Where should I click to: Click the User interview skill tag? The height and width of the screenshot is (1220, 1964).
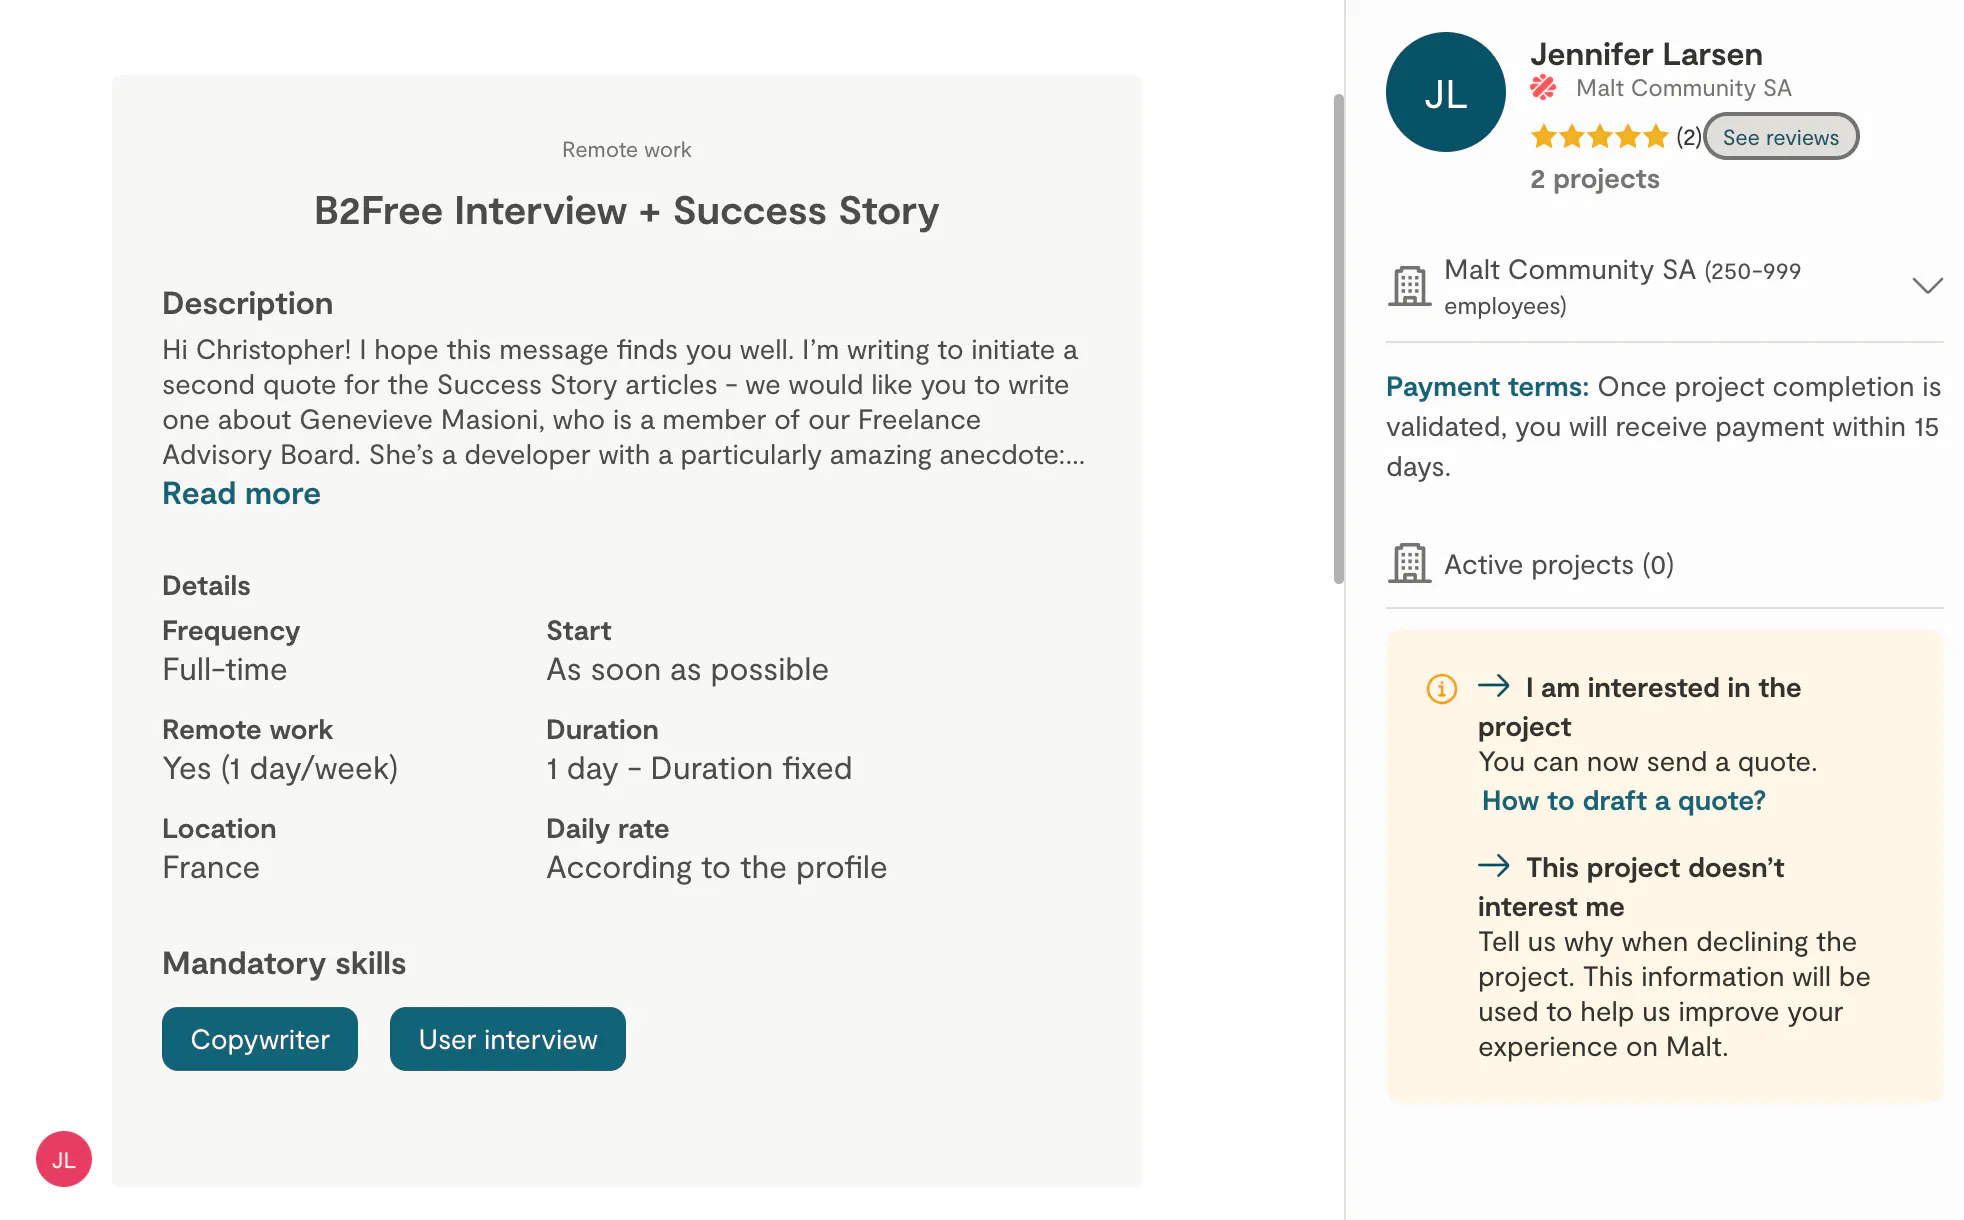coord(508,1039)
